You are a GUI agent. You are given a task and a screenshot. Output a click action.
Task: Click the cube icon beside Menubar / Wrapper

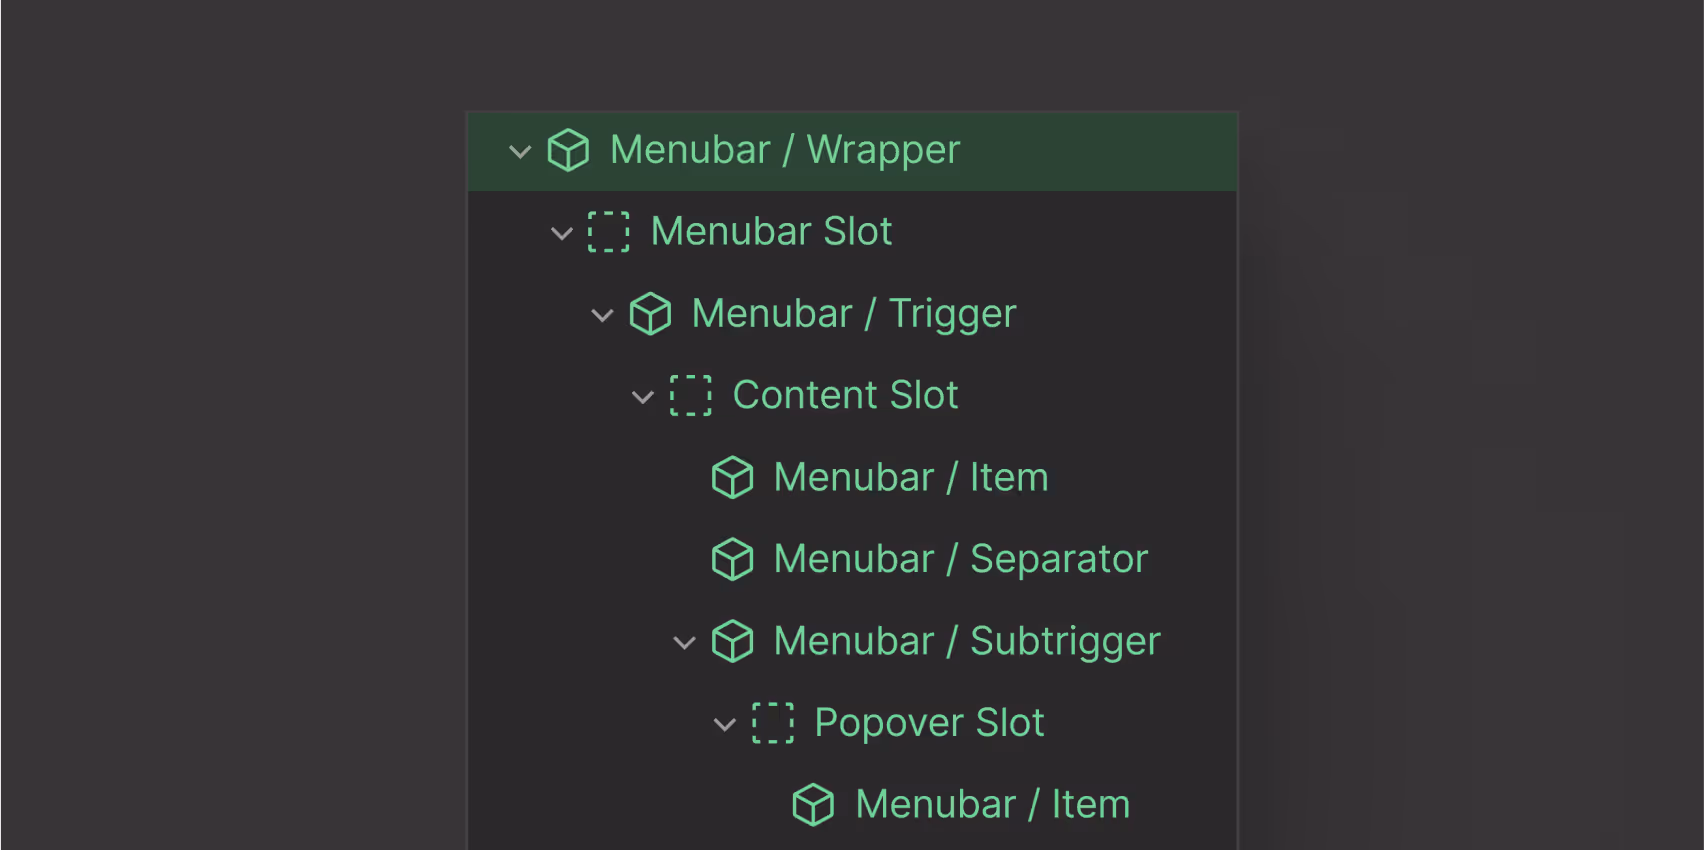point(568,150)
